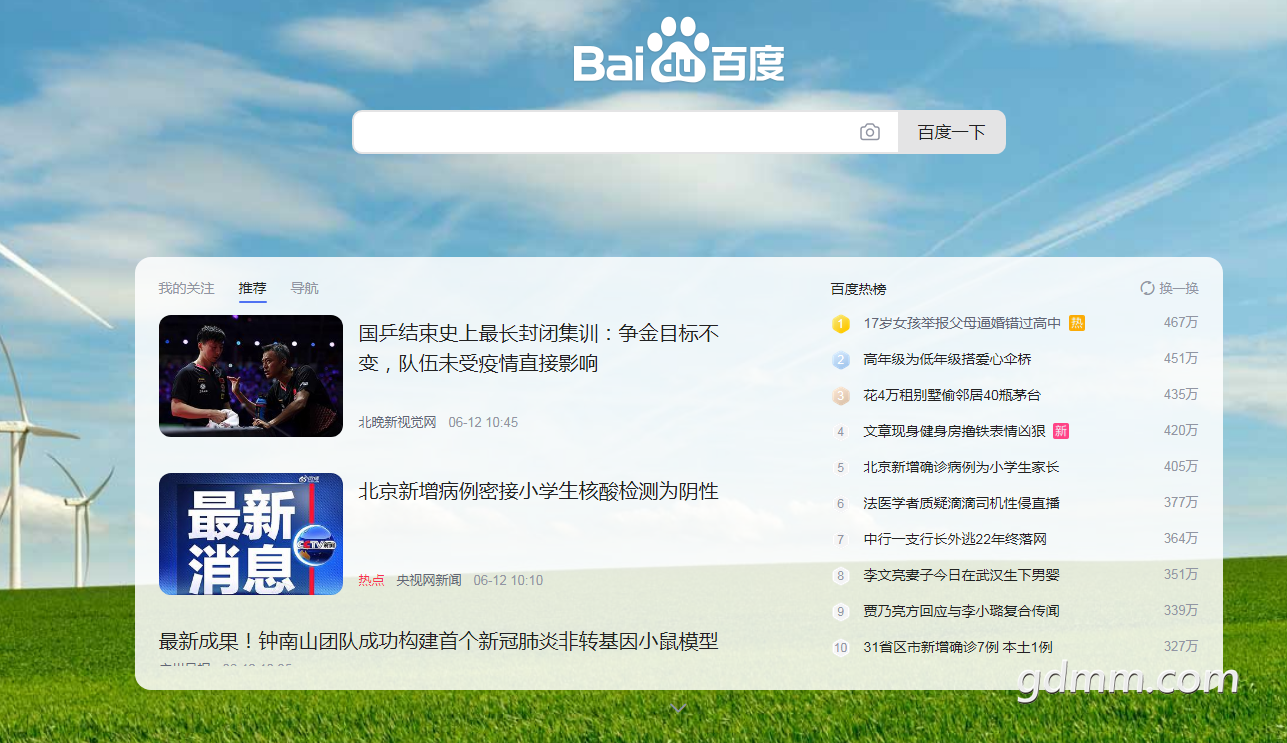1287x743 pixels.
Task: Click rank number 6 in the hot list
Action: coord(841,504)
